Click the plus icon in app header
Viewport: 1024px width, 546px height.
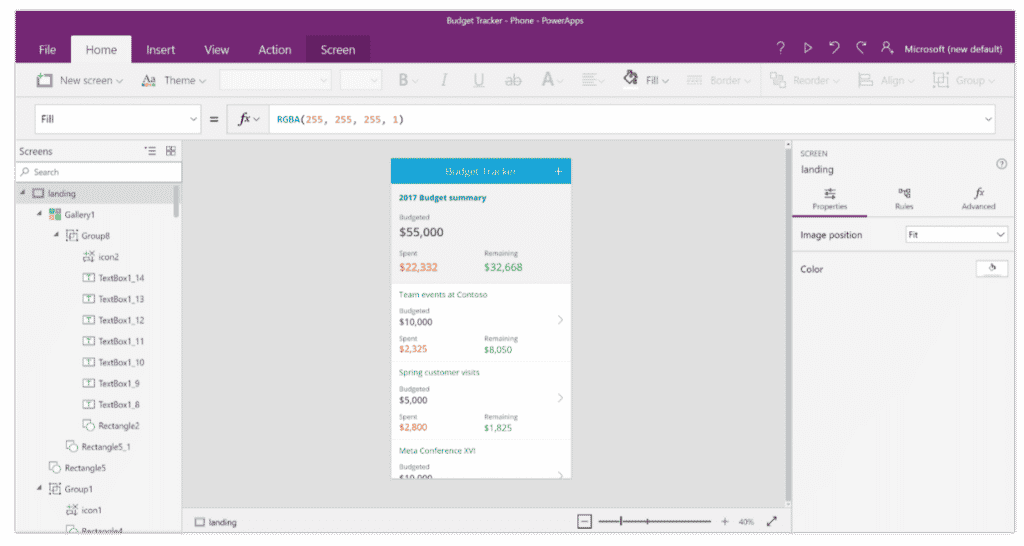[558, 171]
